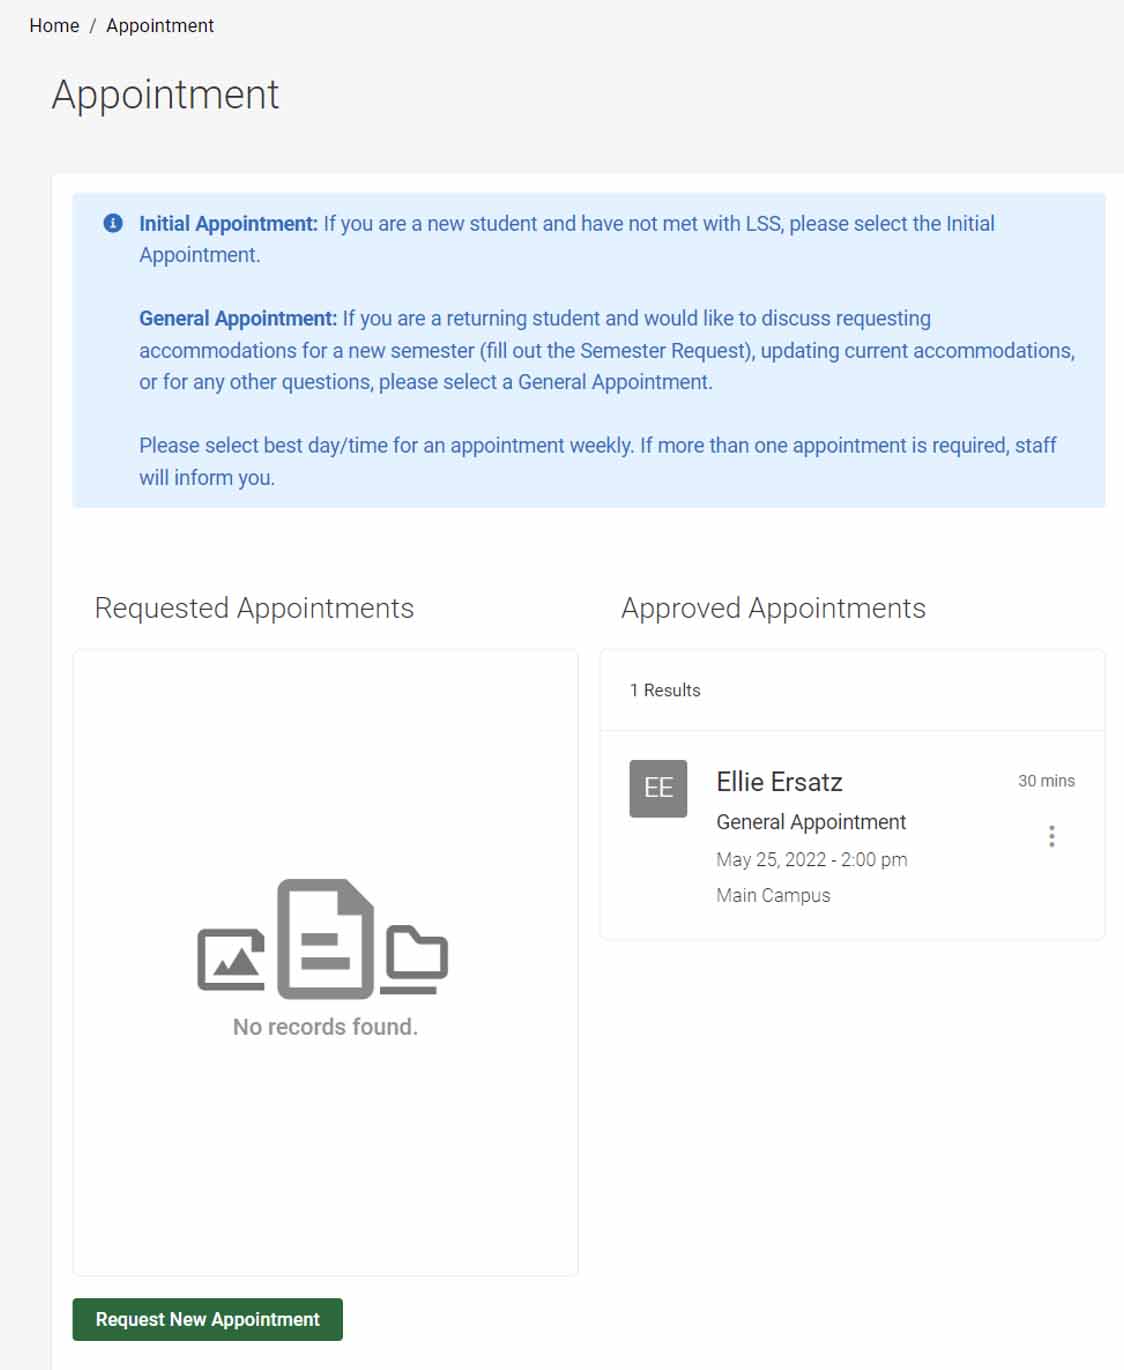Click the Approved Appointments heading
The height and width of the screenshot is (1370, 1124).
773,608
